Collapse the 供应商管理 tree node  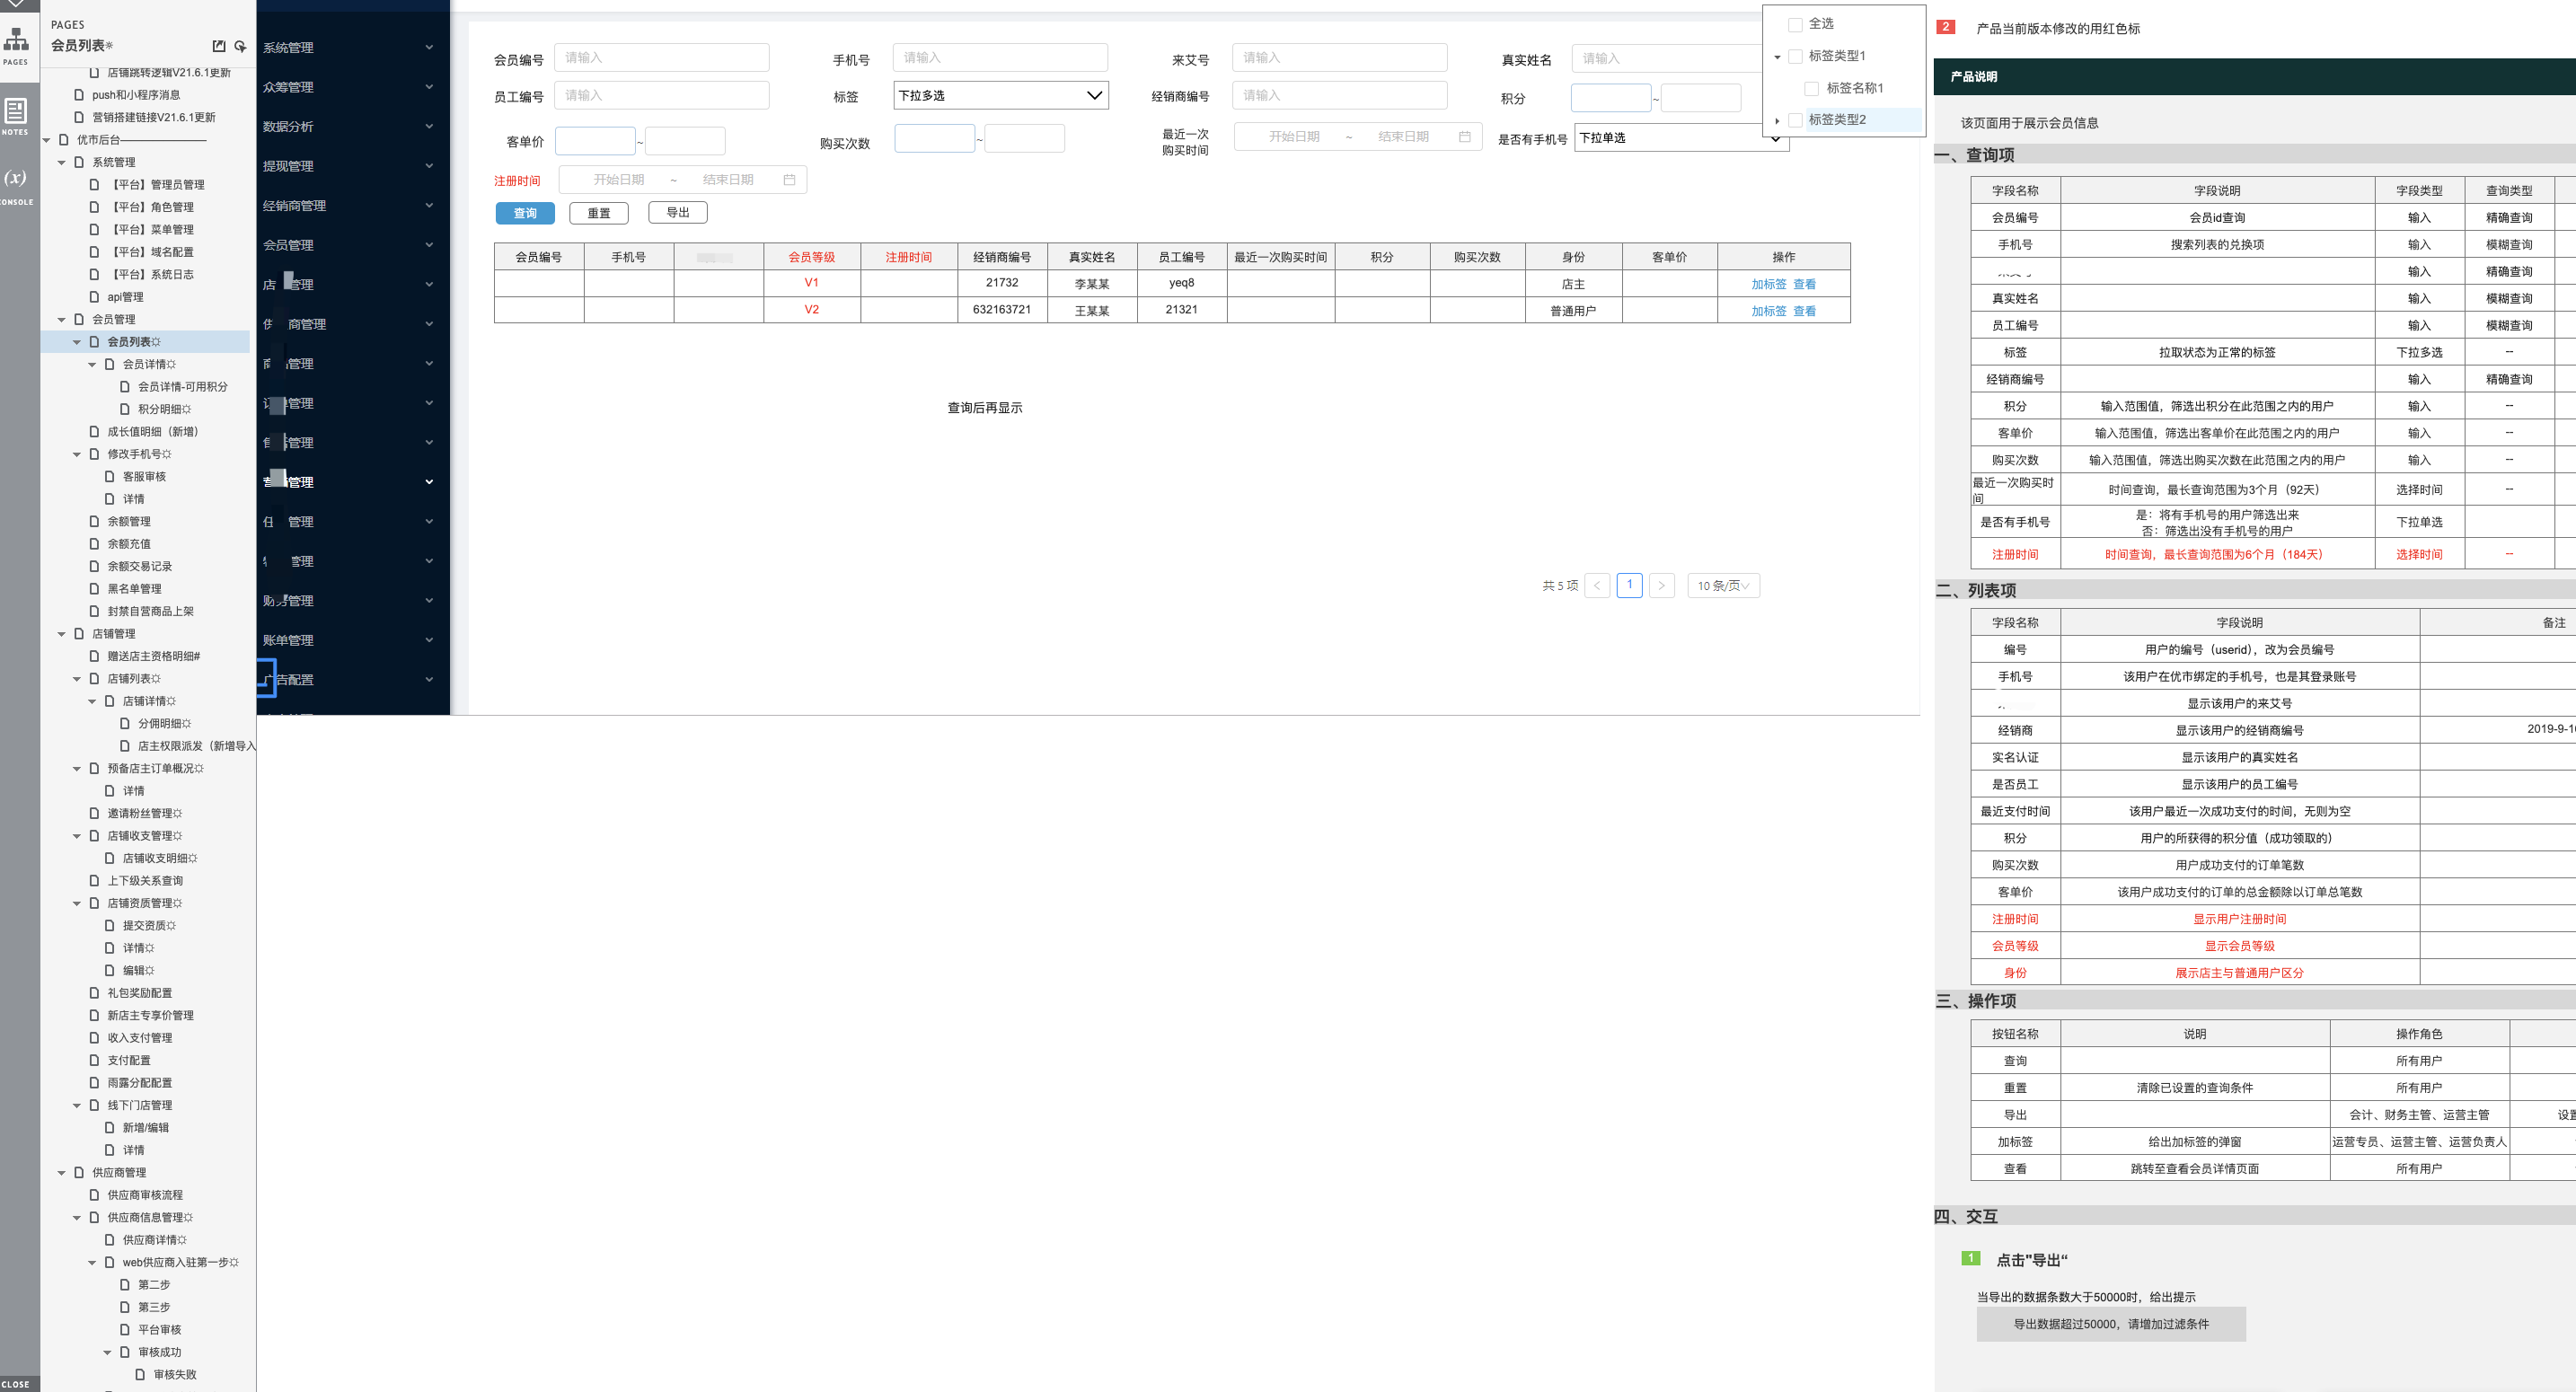click(62, 1173)
